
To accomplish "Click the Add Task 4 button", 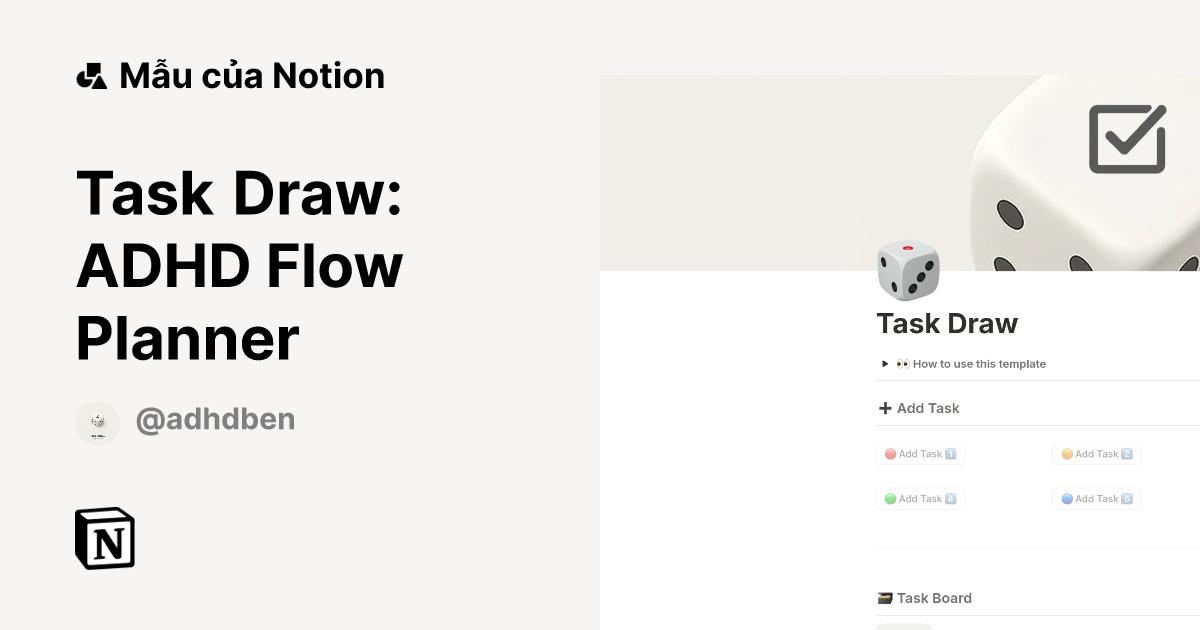I will point(920,498).
